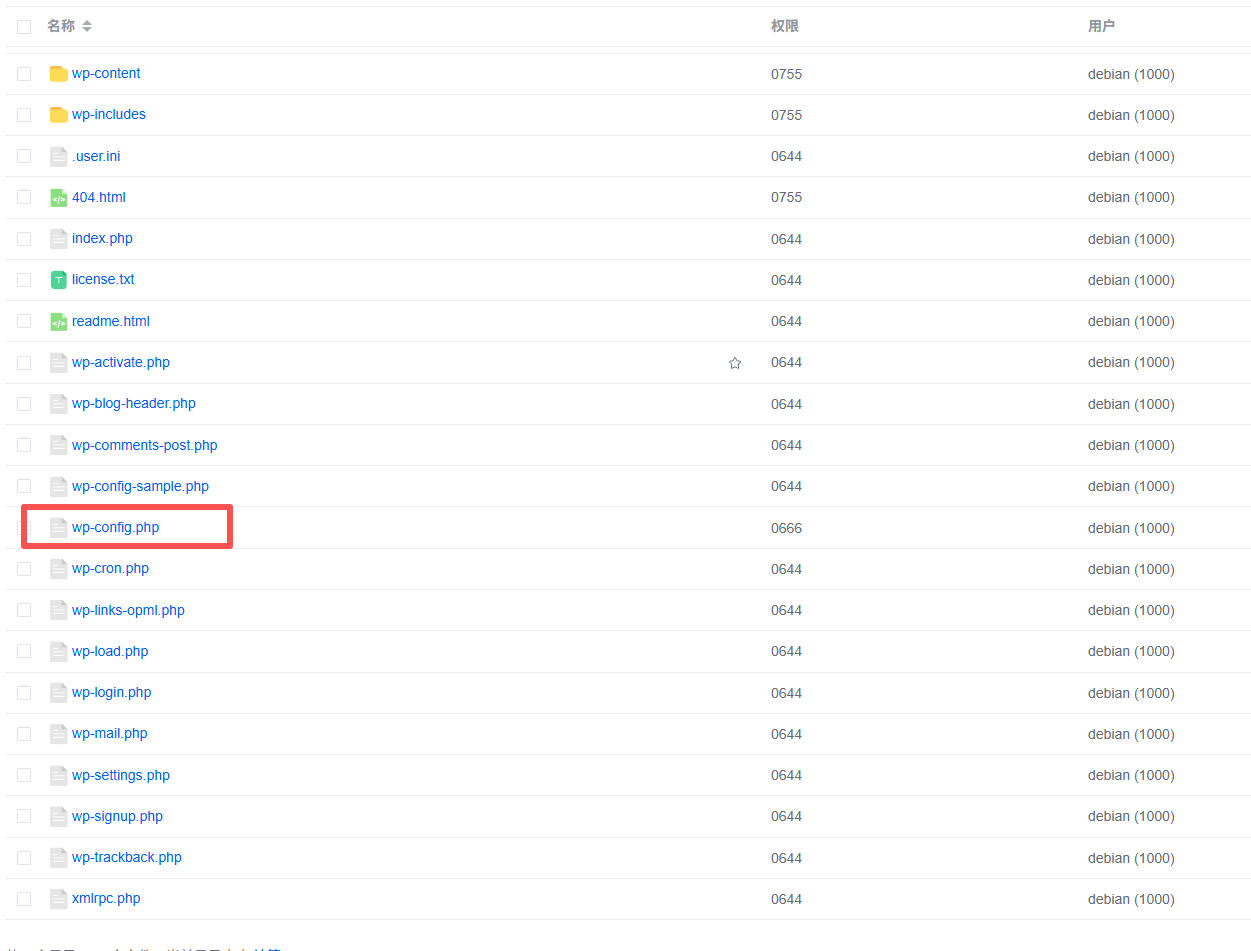Click debian (1000) user of wp-mail.php
This screenshot has height=951, width=1251.
coord(1131,734)
